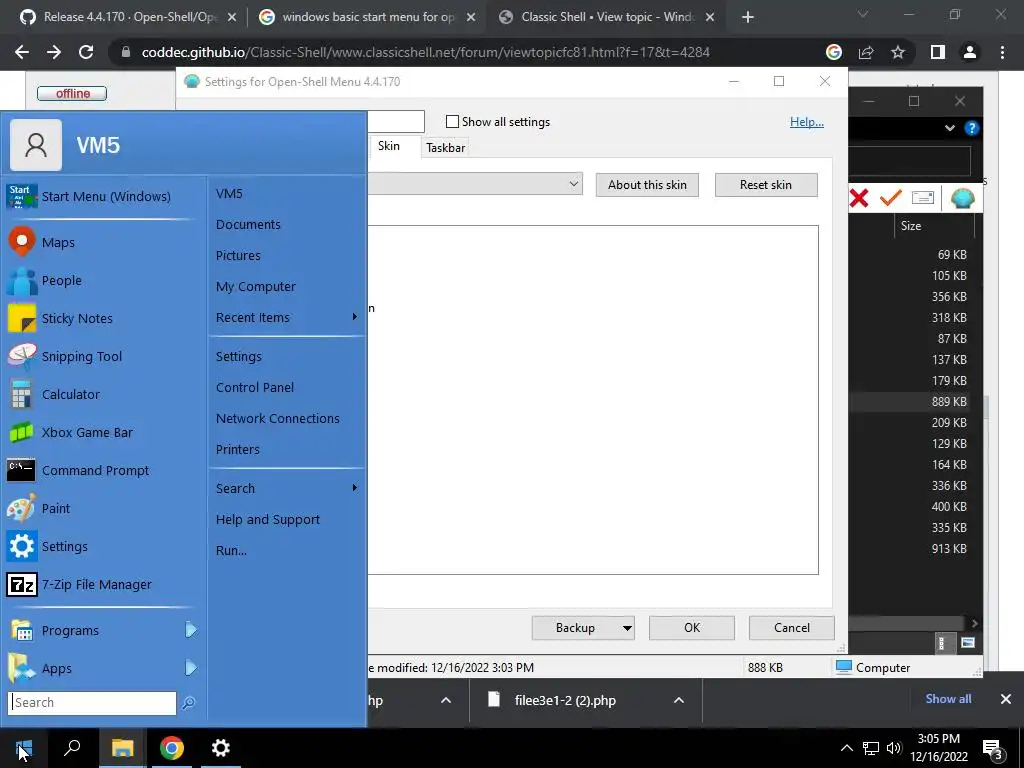Click the share page icon in address bar
The width and height of the screenshot is (1024, 768).
tap(866, 52)
